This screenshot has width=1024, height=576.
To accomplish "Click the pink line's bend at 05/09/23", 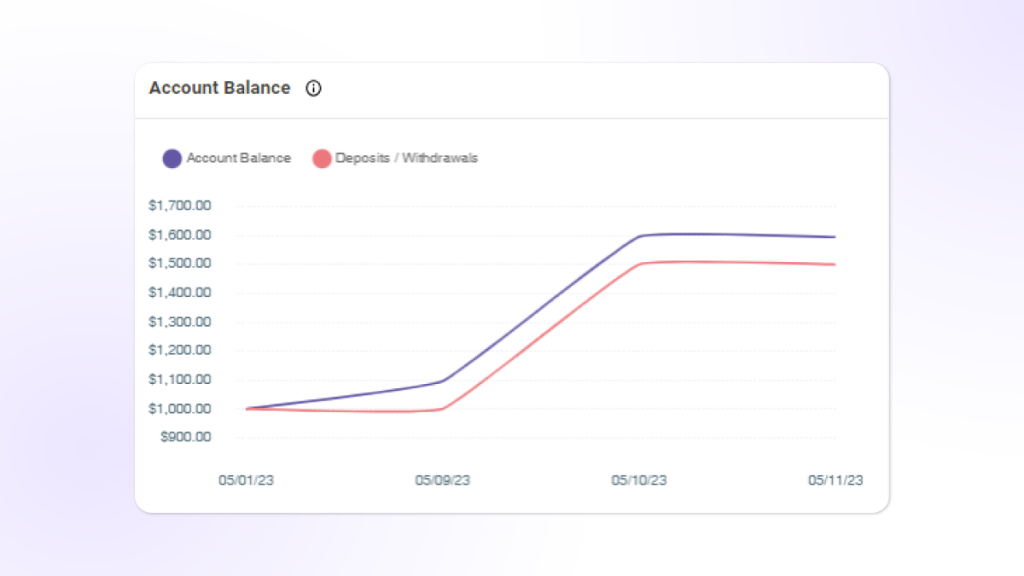I will 443,408.
